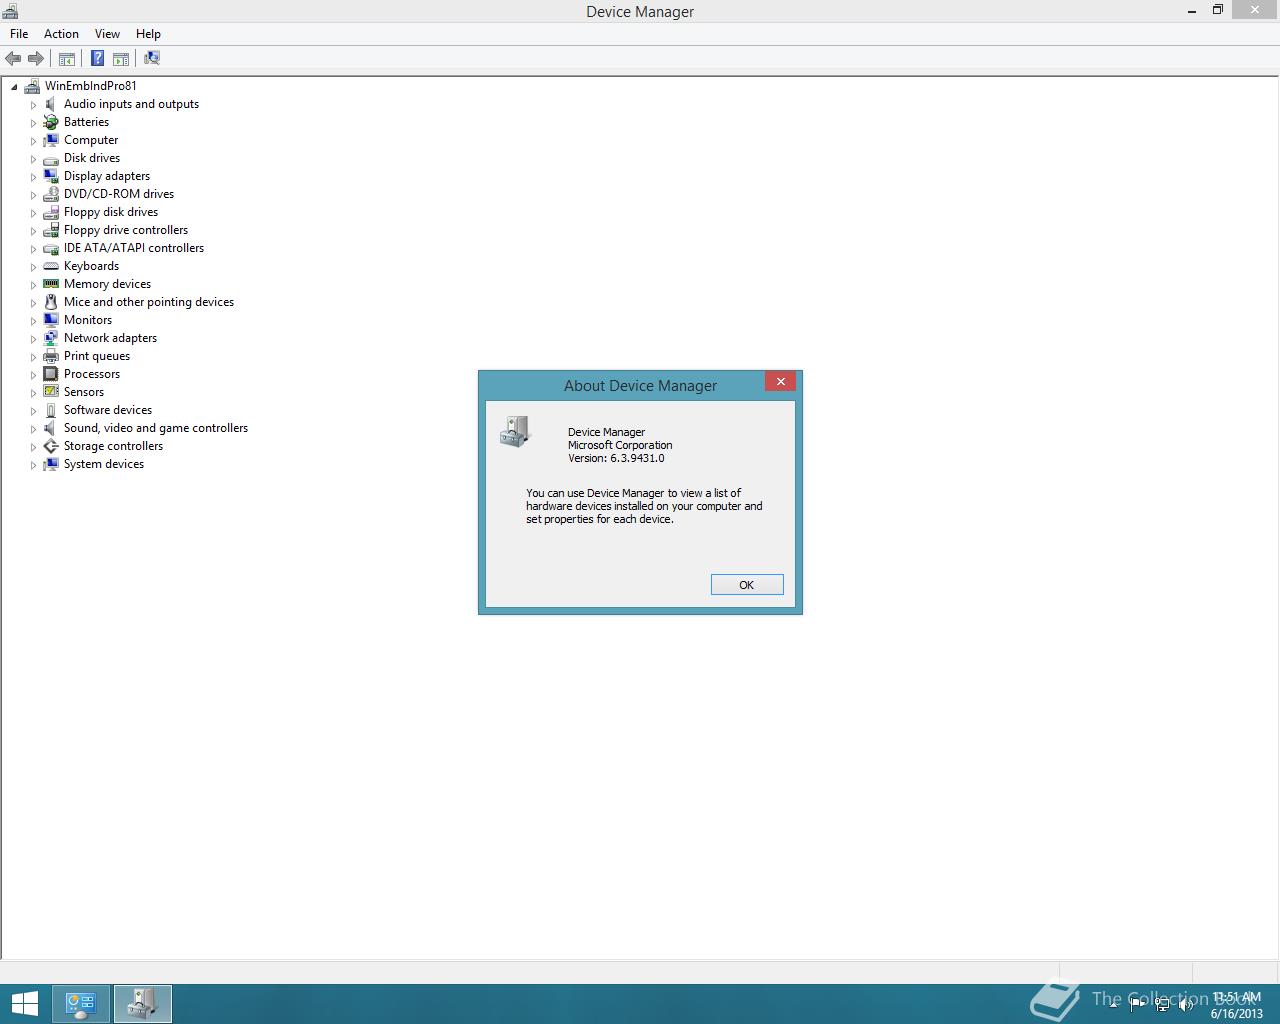Expand the Software devices arrow

33,411
